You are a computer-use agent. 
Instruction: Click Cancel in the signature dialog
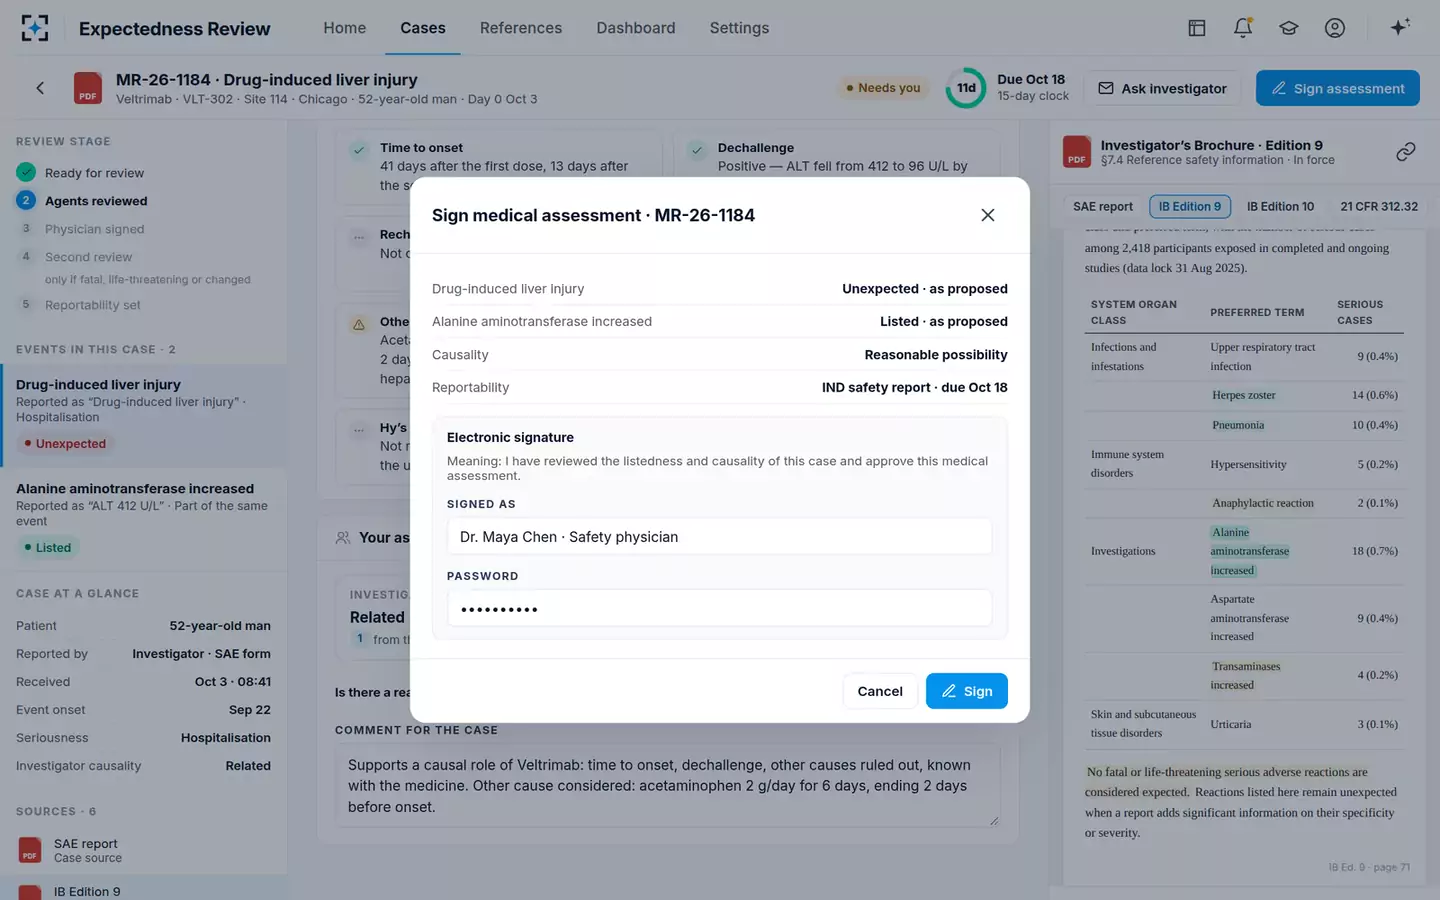point(880,691)
